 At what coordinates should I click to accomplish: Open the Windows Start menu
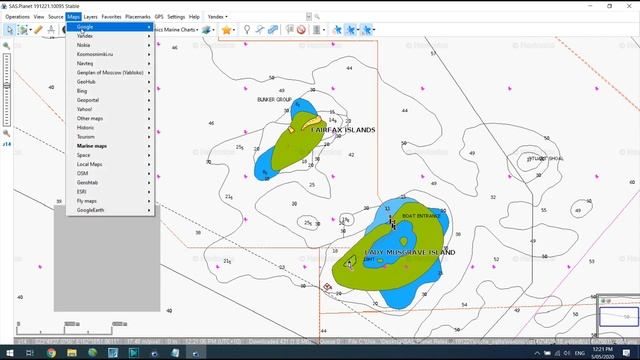pos(9,353)
